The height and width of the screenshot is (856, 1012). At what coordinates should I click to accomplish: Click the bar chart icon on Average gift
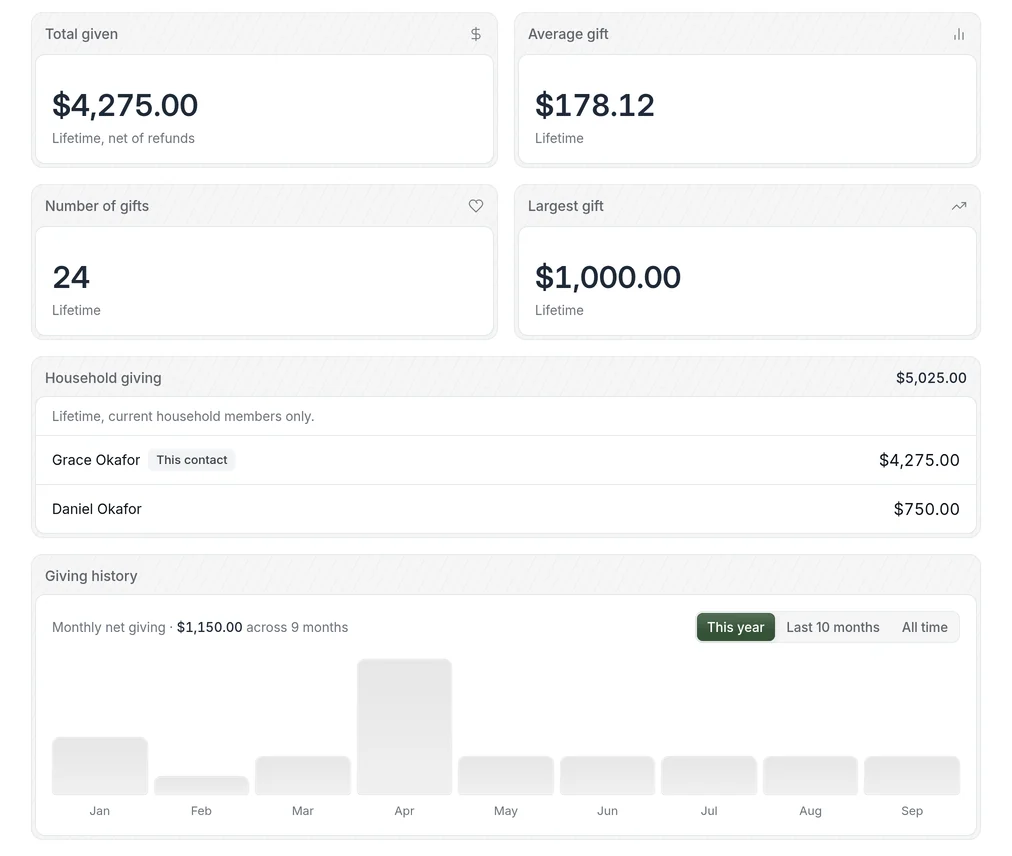click(x=959, y=34)
